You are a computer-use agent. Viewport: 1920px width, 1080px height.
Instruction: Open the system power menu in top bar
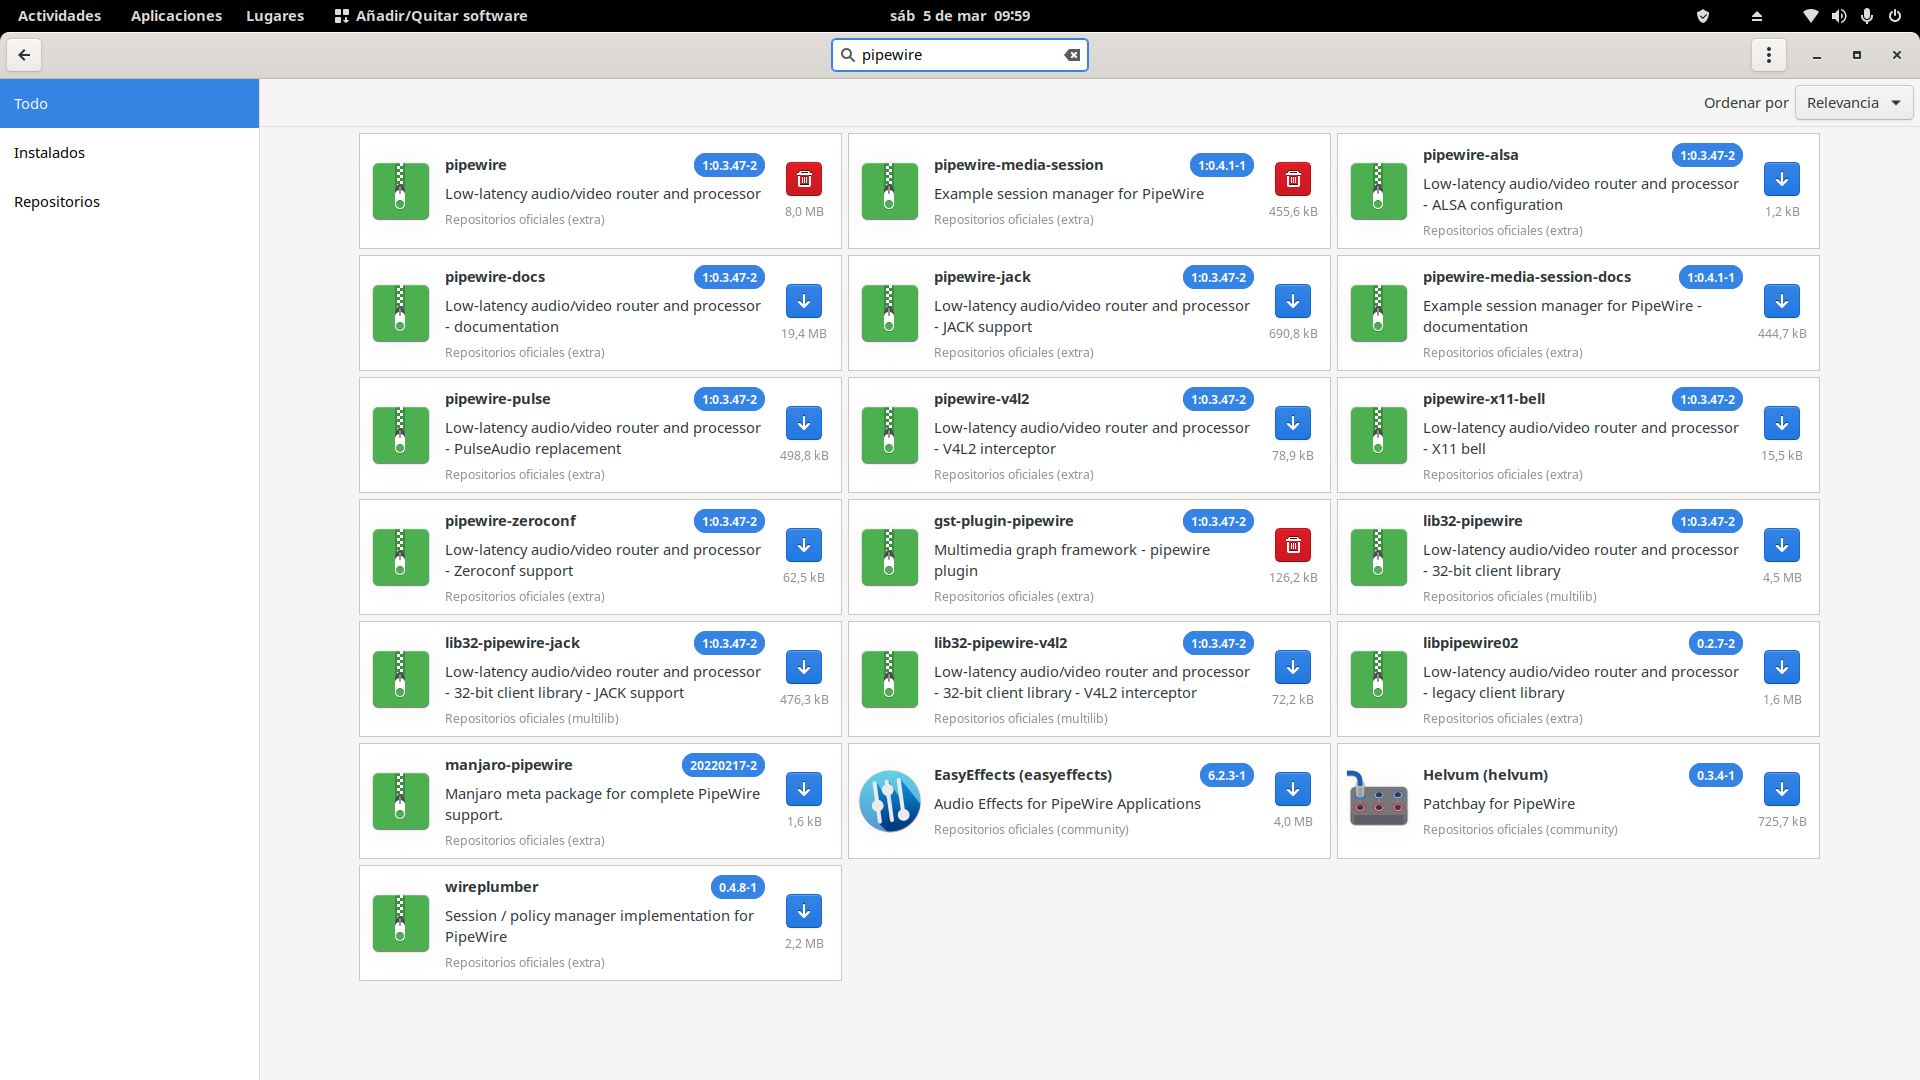(1895, 16)
